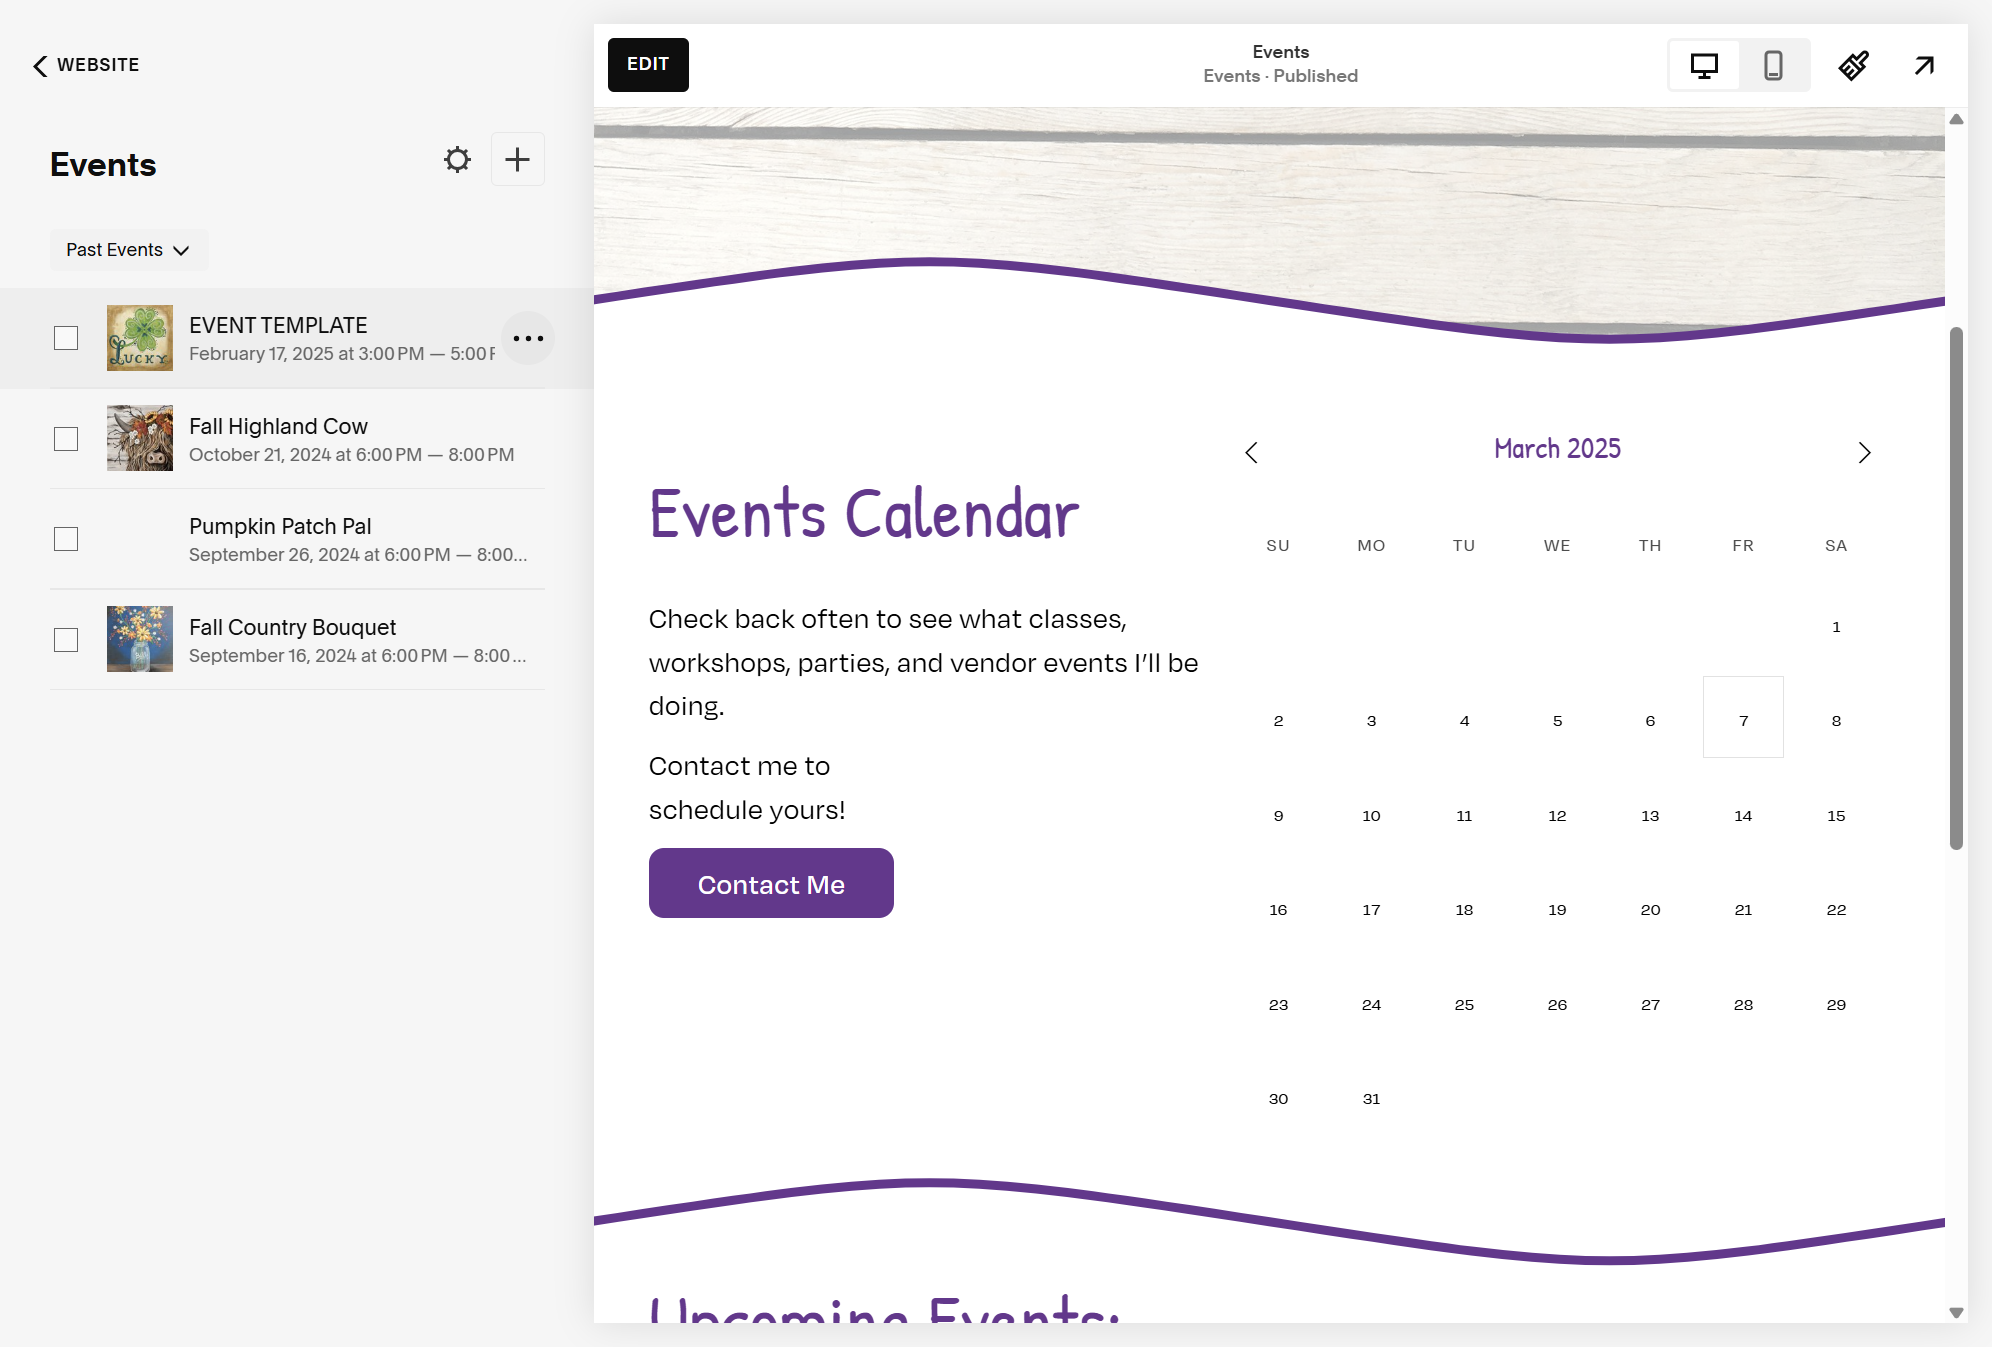Viewport: 1992px width, 1347px height.
Task: Go to next month in calendar
Action: point(1864,453)
